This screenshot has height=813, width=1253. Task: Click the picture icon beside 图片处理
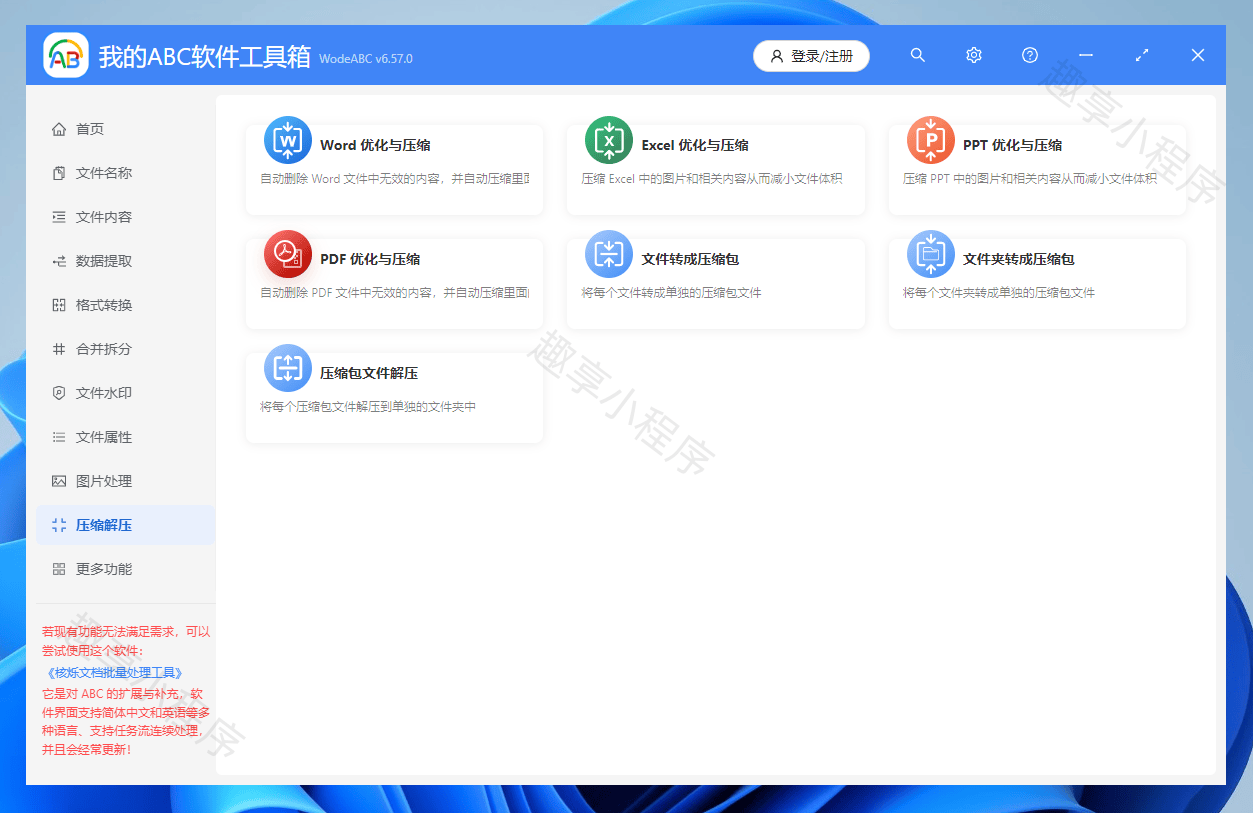pos(59,481)
